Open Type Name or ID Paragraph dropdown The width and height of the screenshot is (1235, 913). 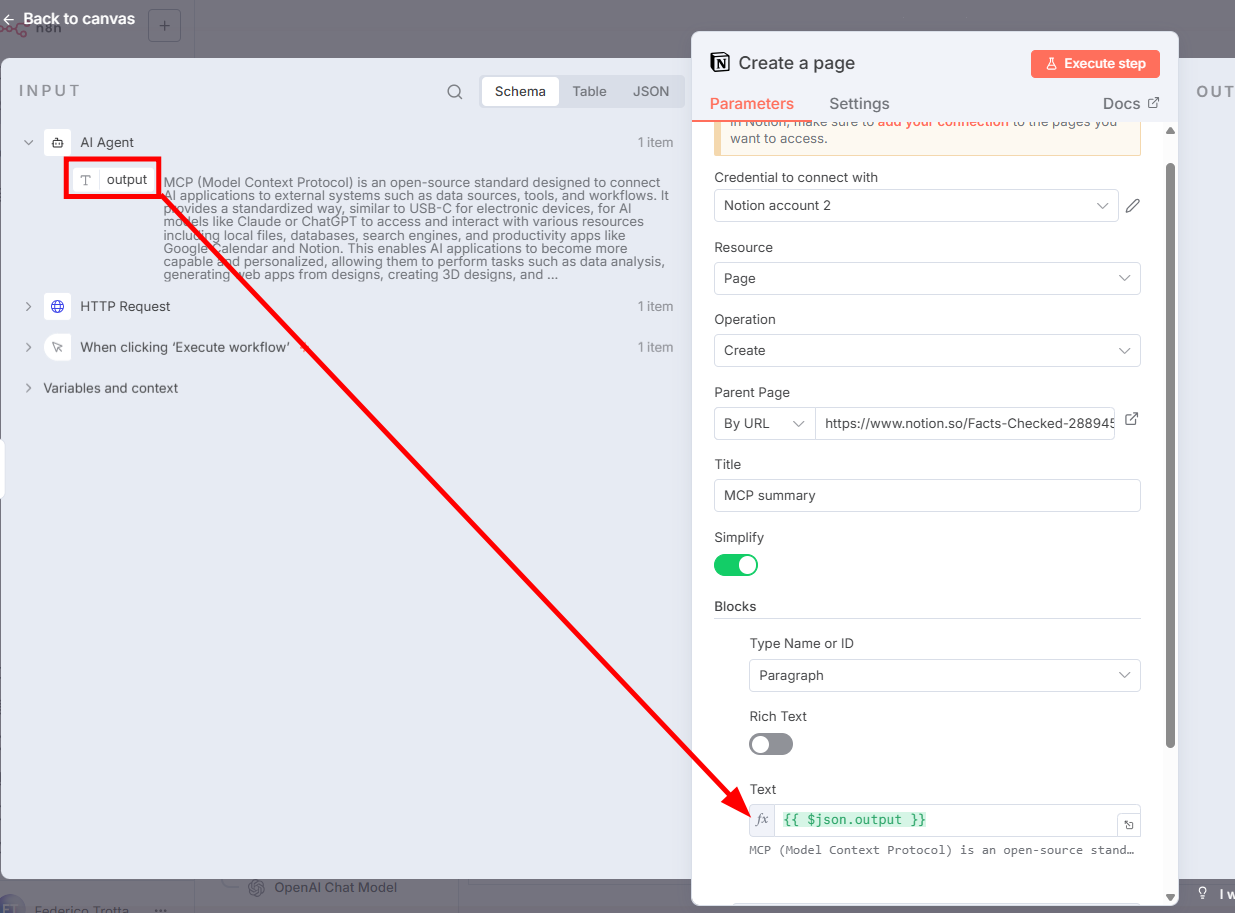point(944,675)
